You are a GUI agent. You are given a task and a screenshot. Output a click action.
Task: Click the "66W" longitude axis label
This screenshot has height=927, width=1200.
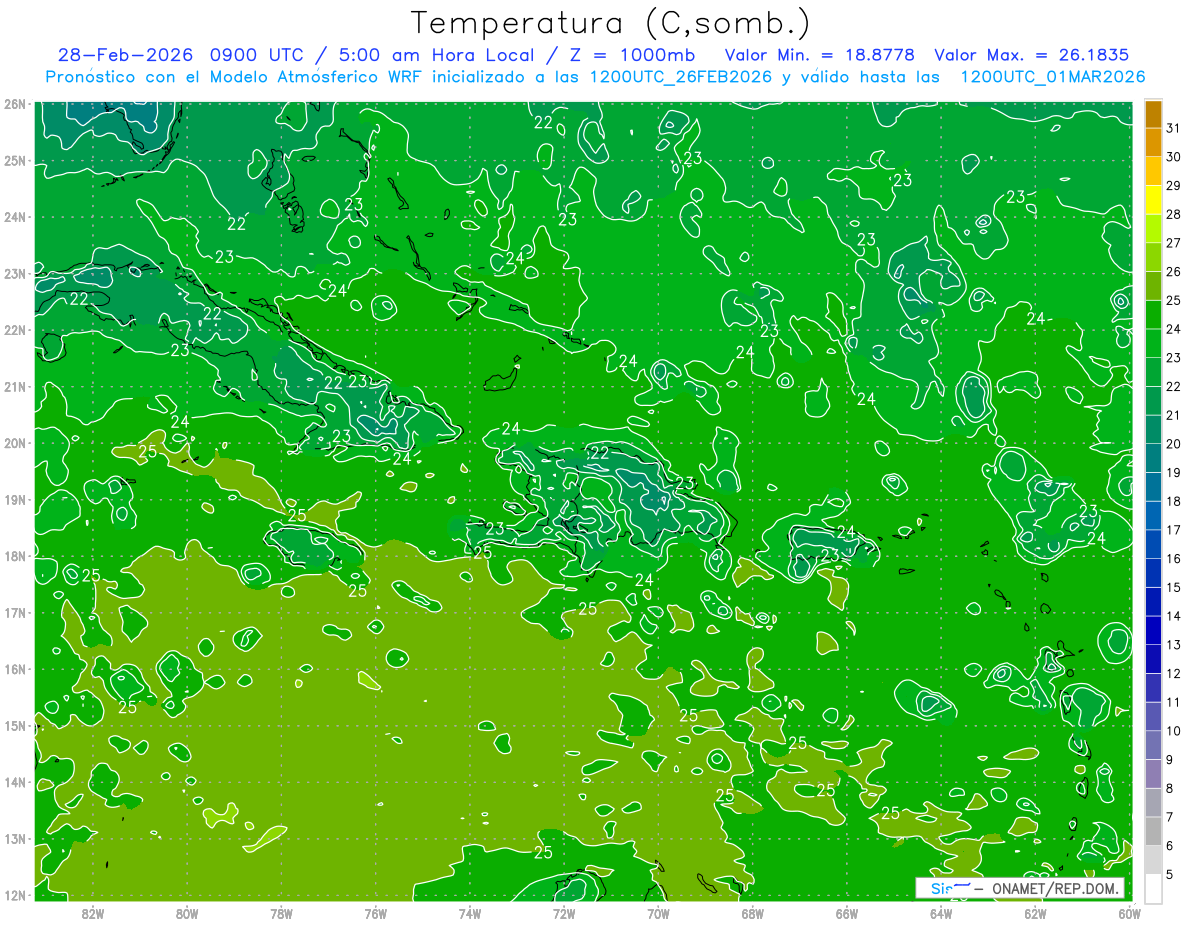pos(847,913)
